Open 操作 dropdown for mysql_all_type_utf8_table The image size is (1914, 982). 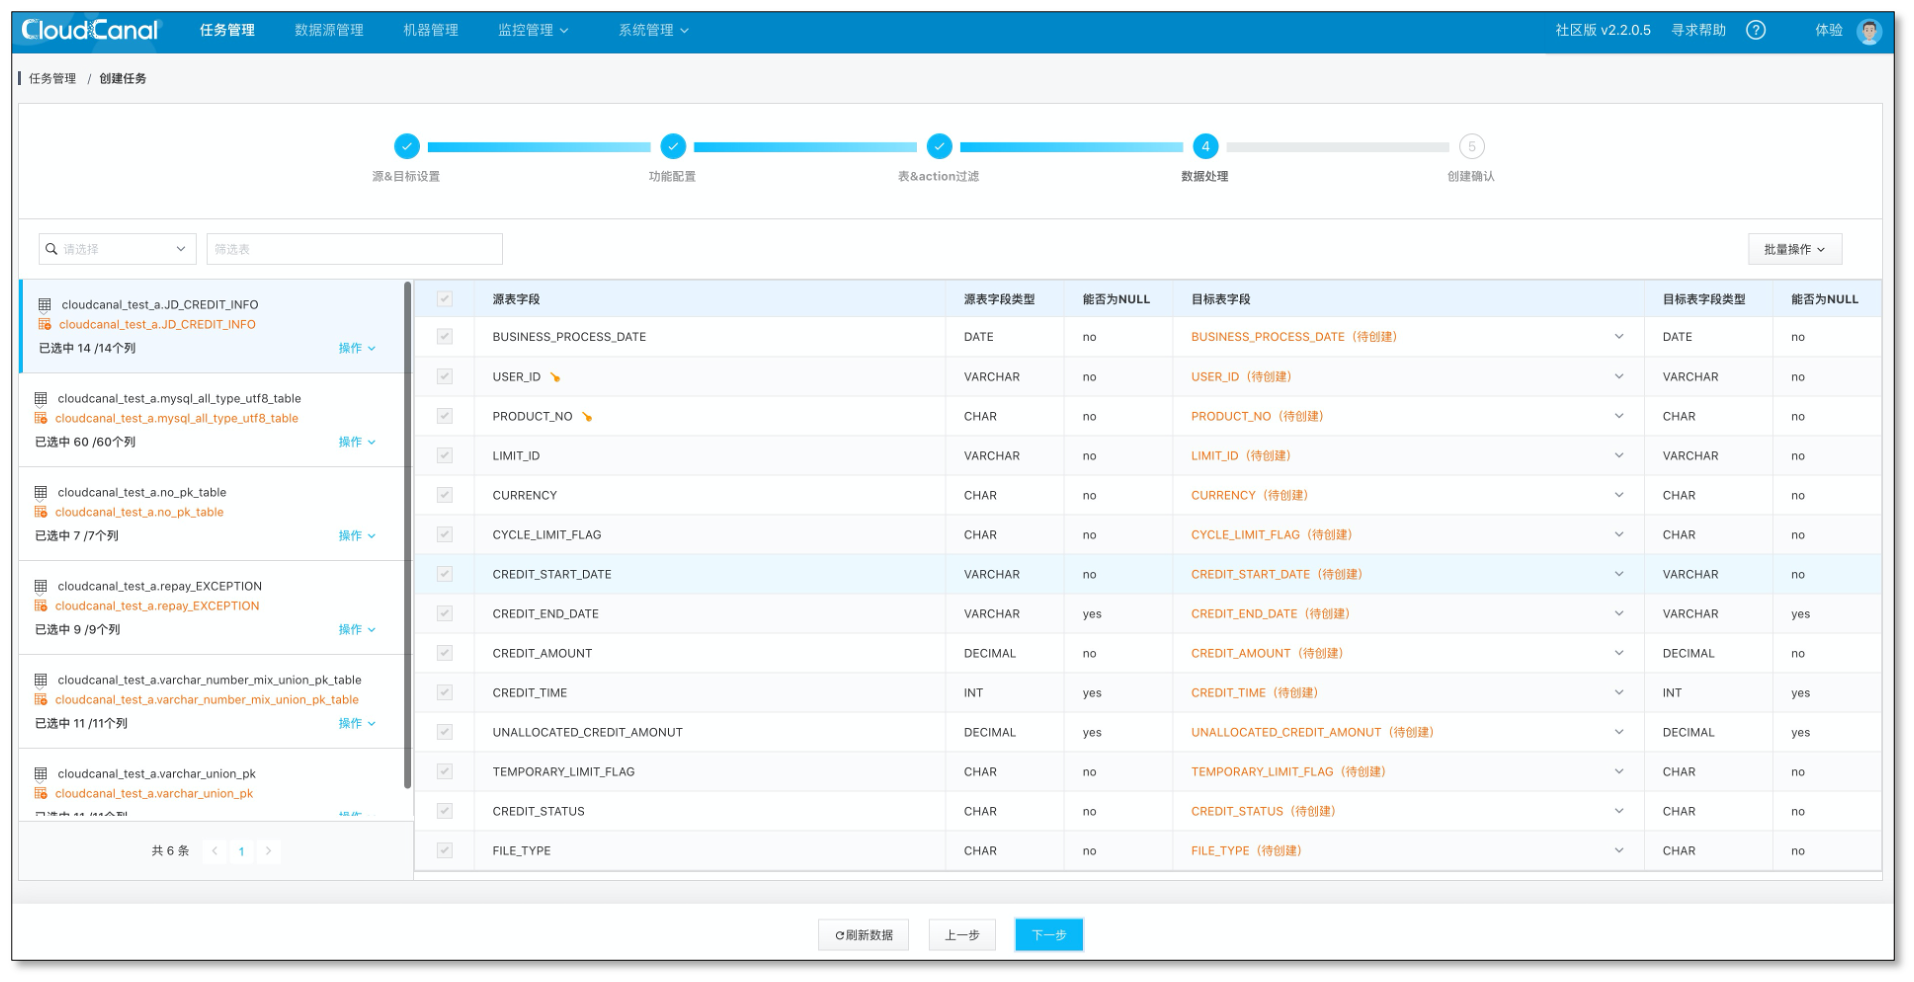pos(356,442)
